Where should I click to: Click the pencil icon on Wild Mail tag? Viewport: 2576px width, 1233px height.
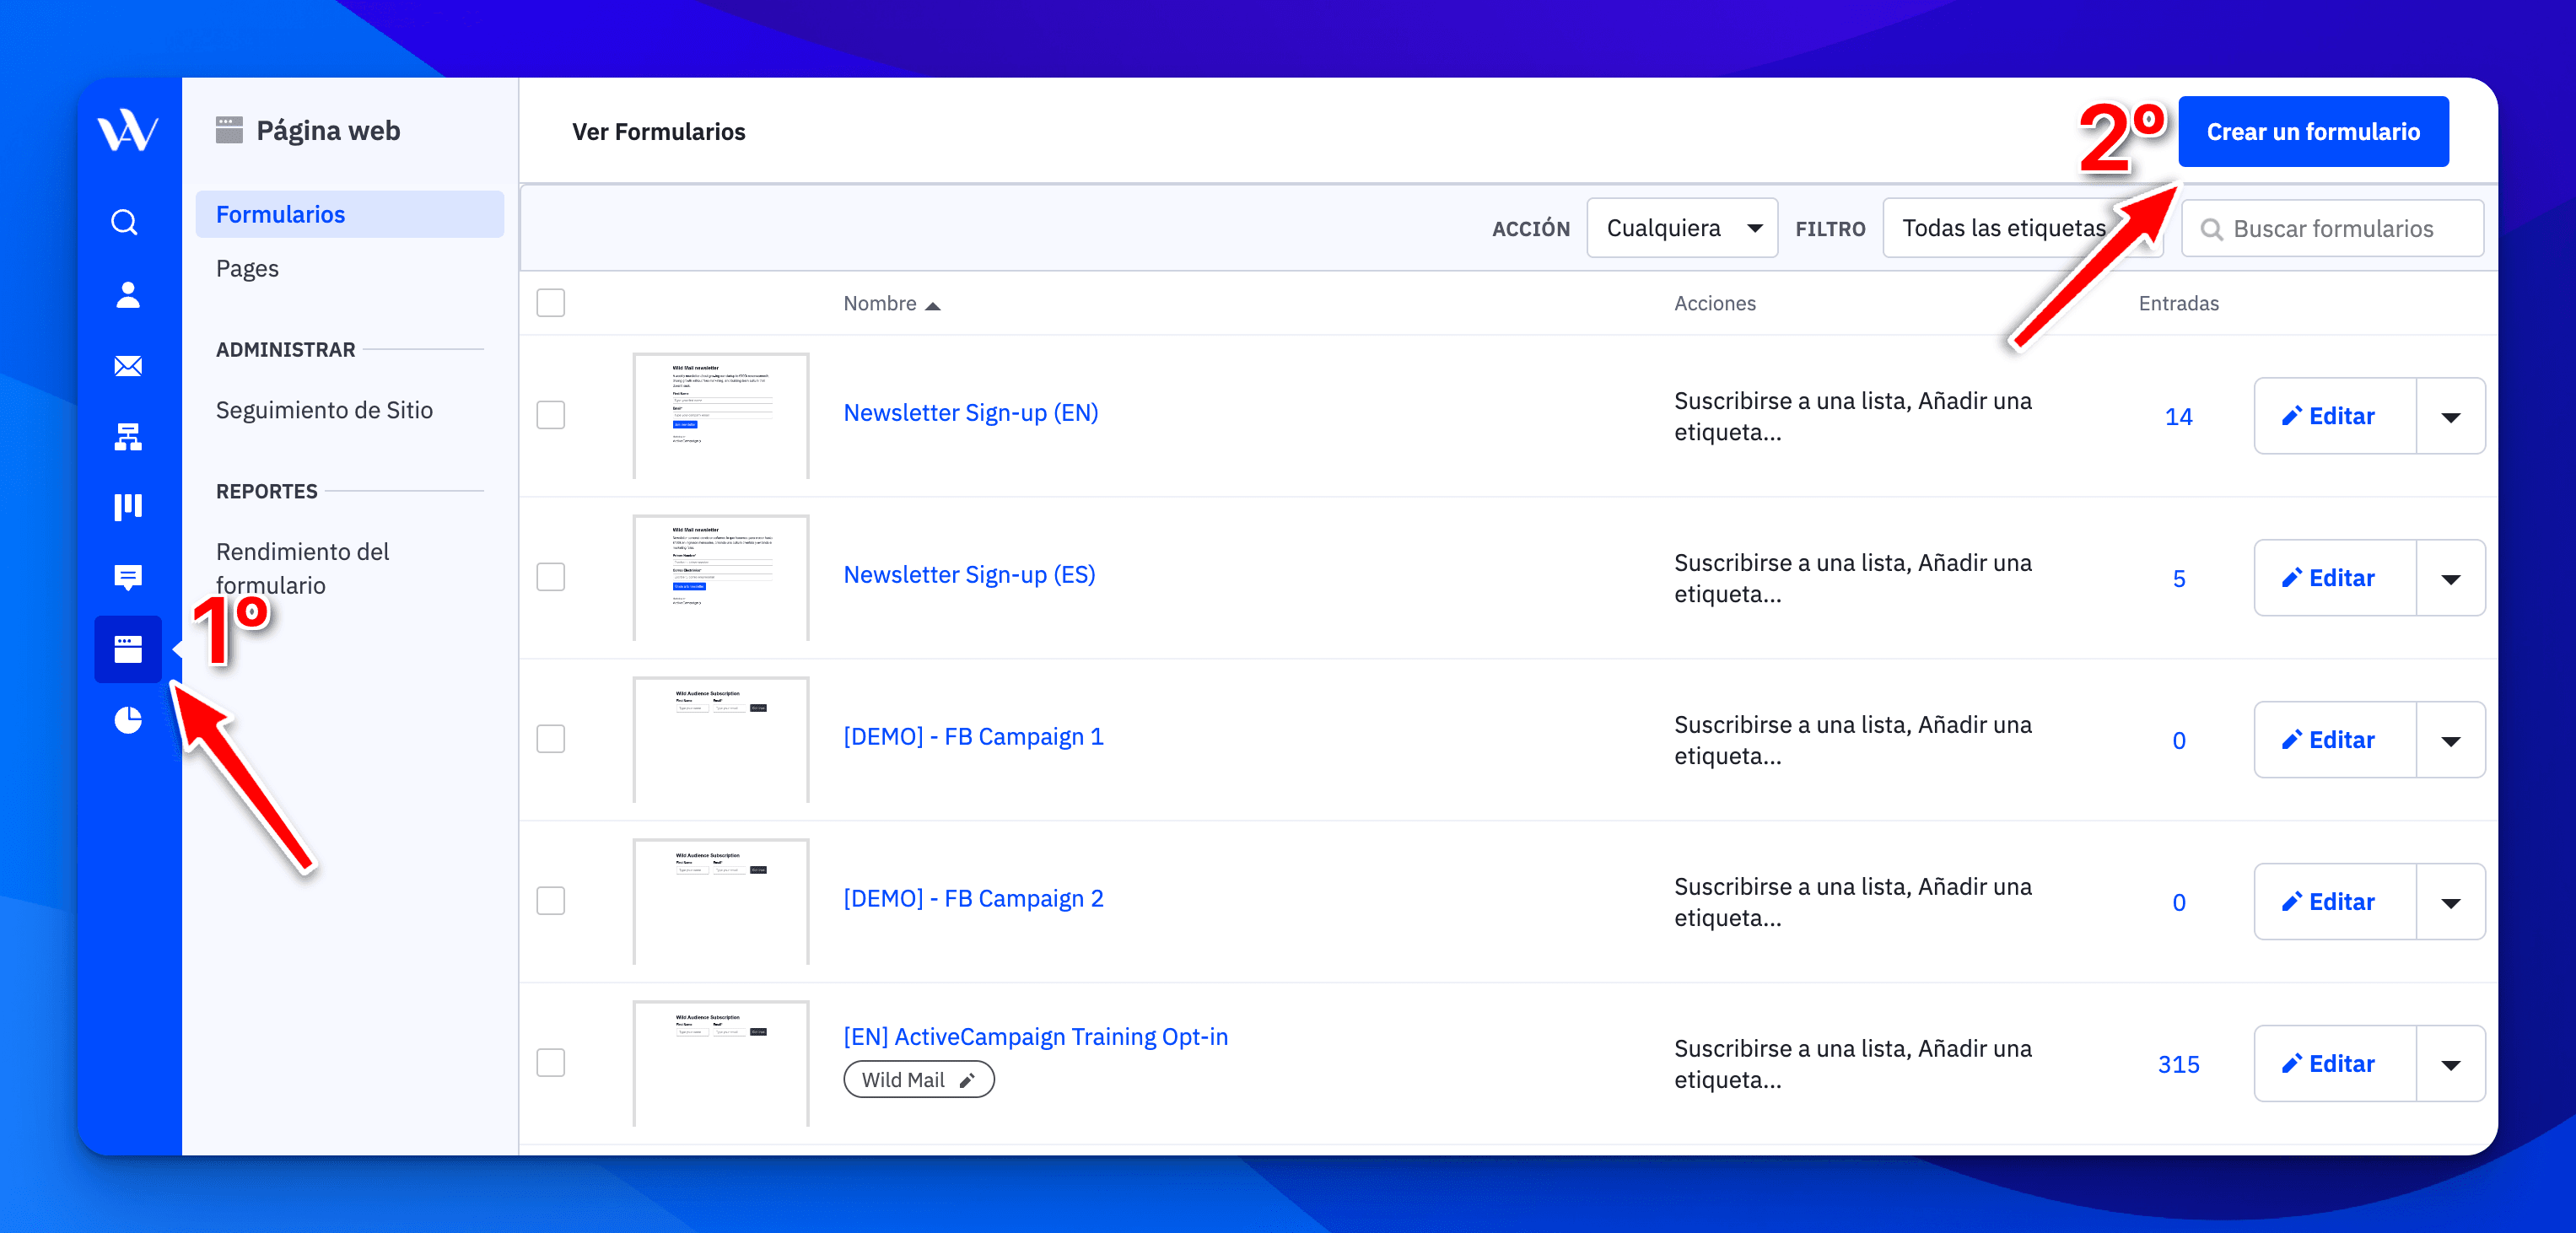click(x=967, y=1080)
